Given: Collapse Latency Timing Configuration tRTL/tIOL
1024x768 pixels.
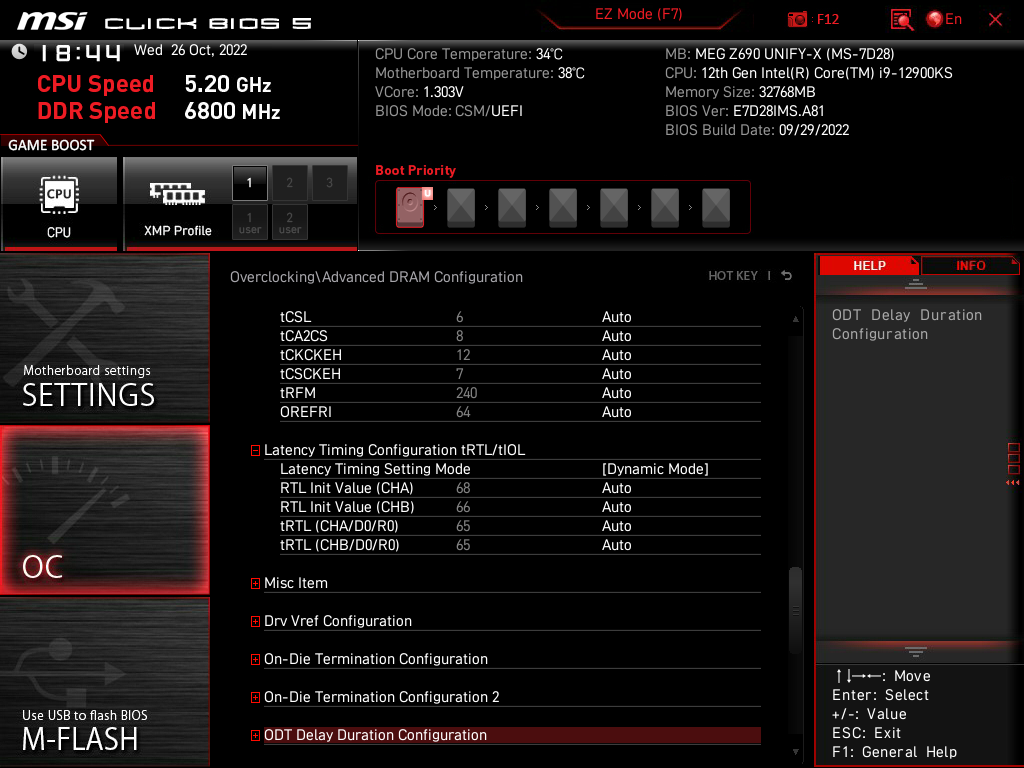Looking at the screenshot, I should 255,450.
